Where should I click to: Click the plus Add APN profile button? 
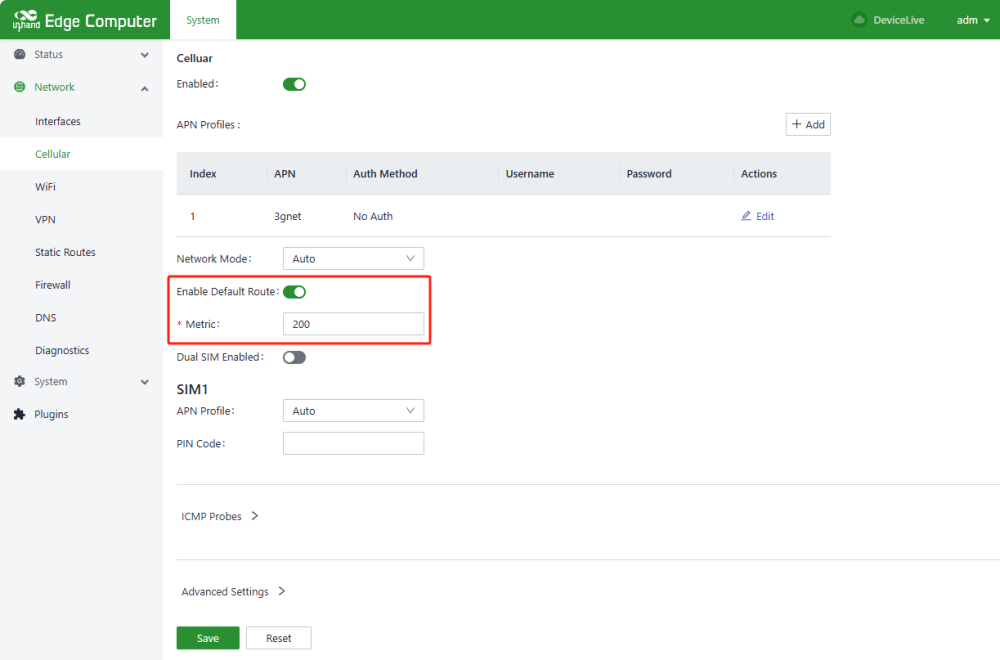pyautogui.click(x=808, y=124)
